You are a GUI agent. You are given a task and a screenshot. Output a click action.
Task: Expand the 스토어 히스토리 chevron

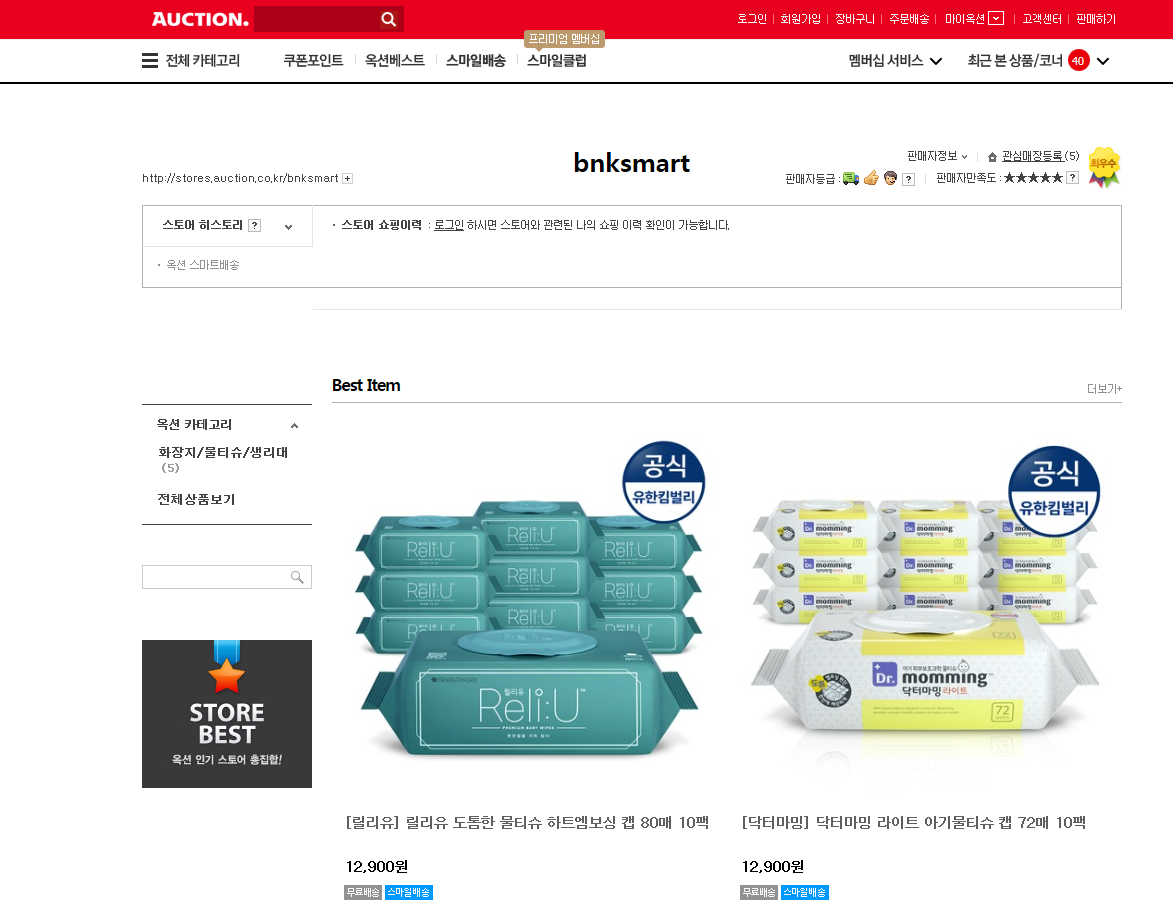point(288,227)
